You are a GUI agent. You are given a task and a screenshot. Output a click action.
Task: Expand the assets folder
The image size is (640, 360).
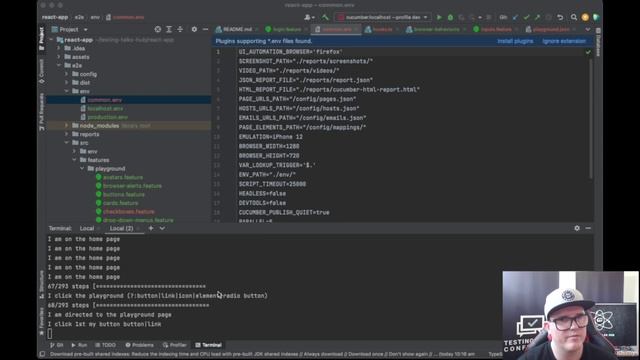pyautogui.click(x=59, y=57)
